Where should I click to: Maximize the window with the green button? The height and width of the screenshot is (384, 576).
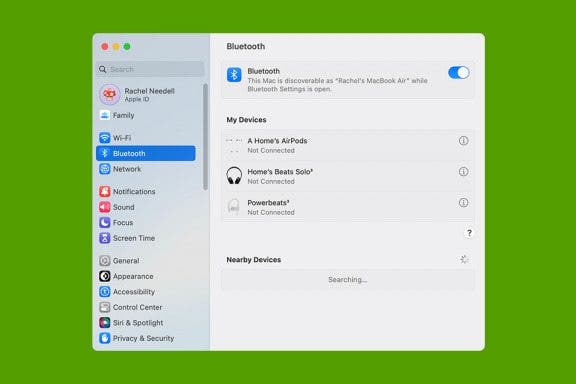[127, 47]
